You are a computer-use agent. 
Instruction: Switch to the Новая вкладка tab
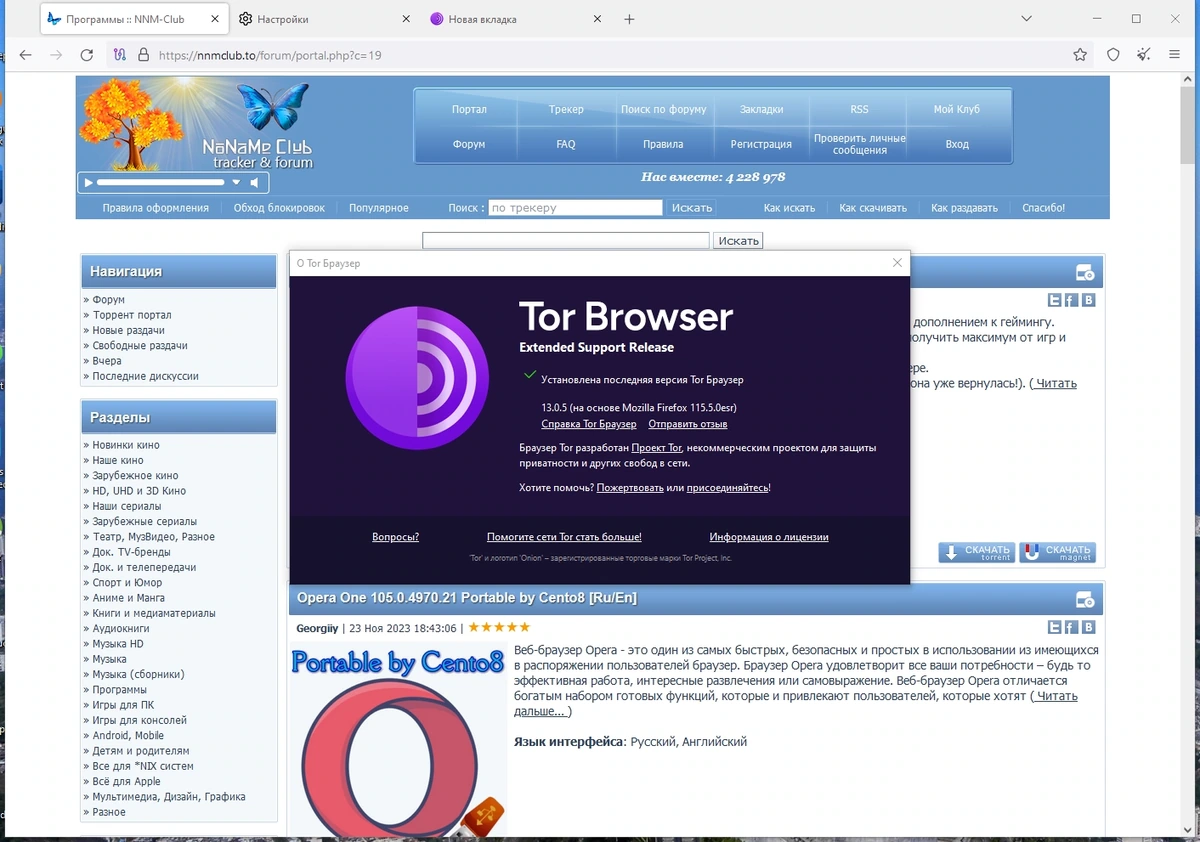516,19
